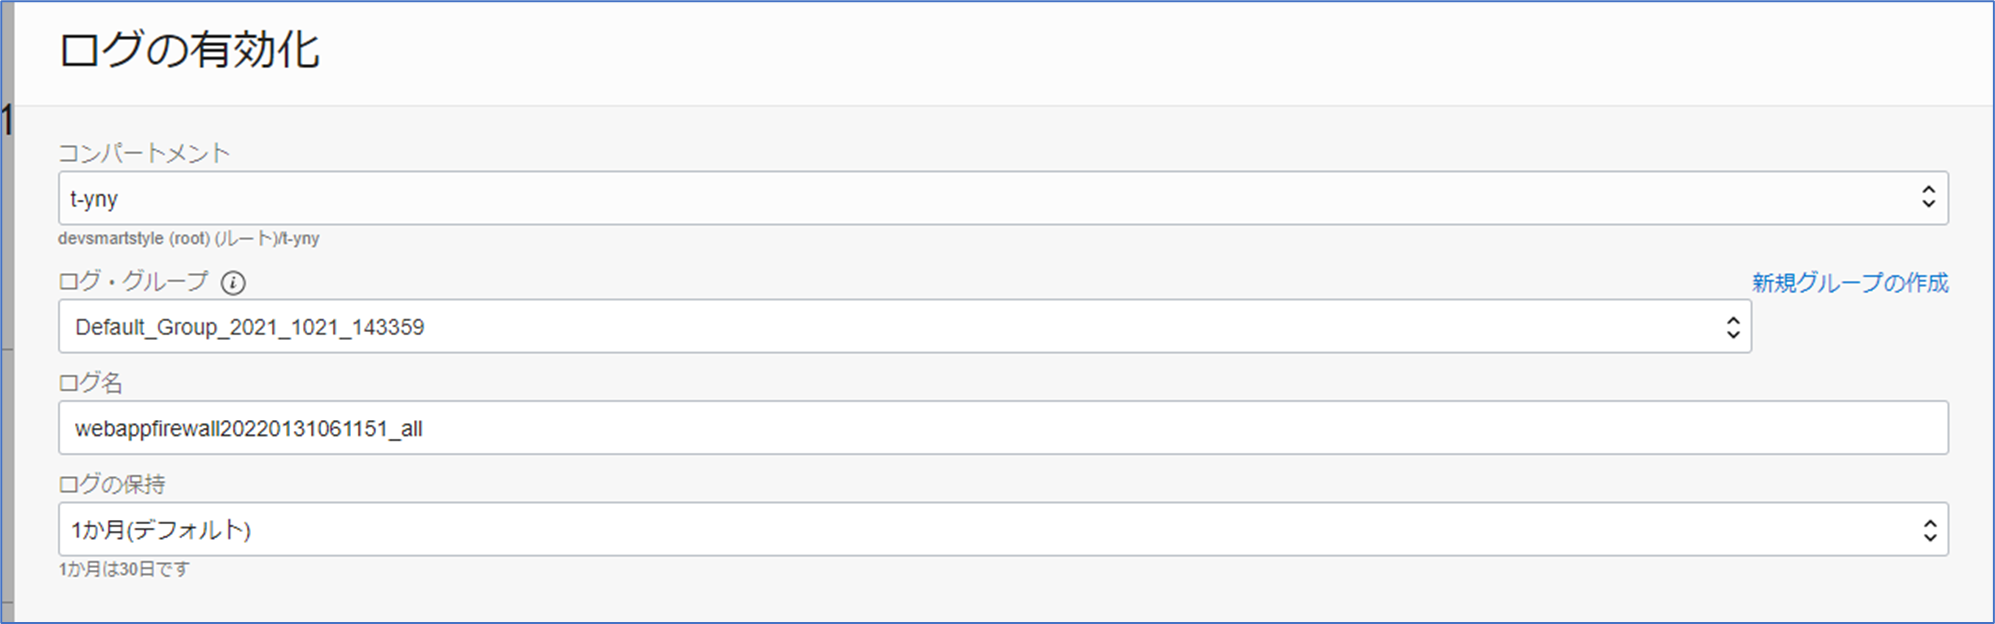The height and width of the screenshot is (624, 1995).
Task: Click the up-down arrows in ログ・グループ selector
Action: pyautogui.click(x=1732, y=326)
